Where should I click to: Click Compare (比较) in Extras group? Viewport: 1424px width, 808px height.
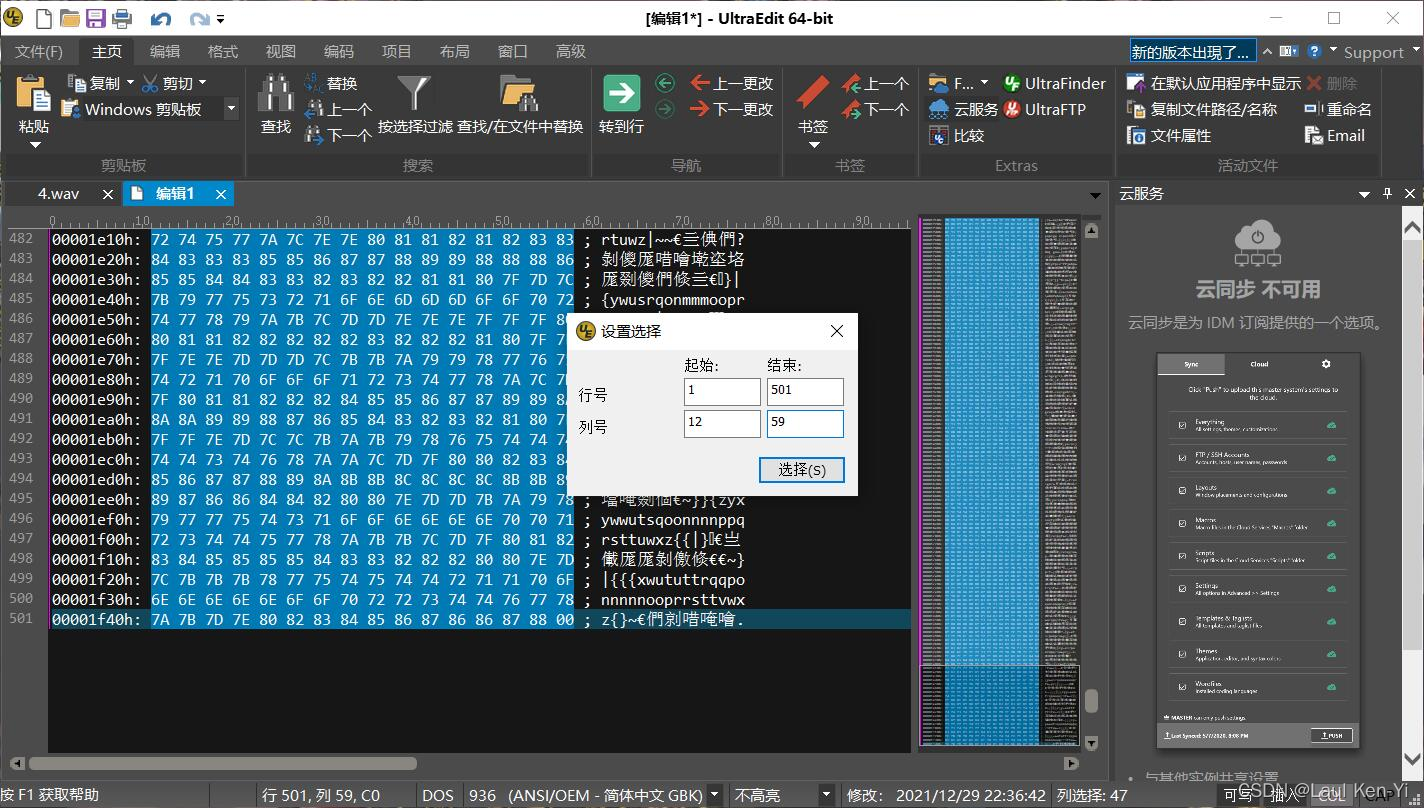coord(957,135)
